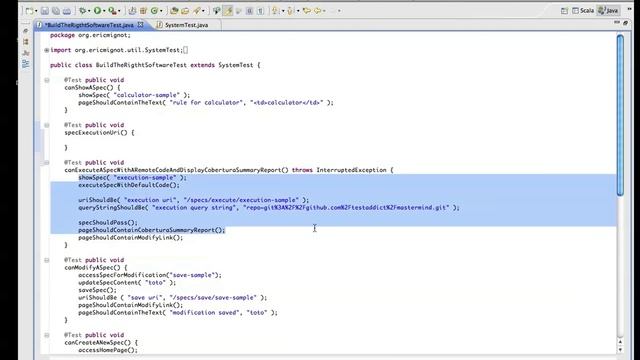This screenshot has width=640, height=360.
Task: Click the Open Task folder icon
Action: (185, 11)
